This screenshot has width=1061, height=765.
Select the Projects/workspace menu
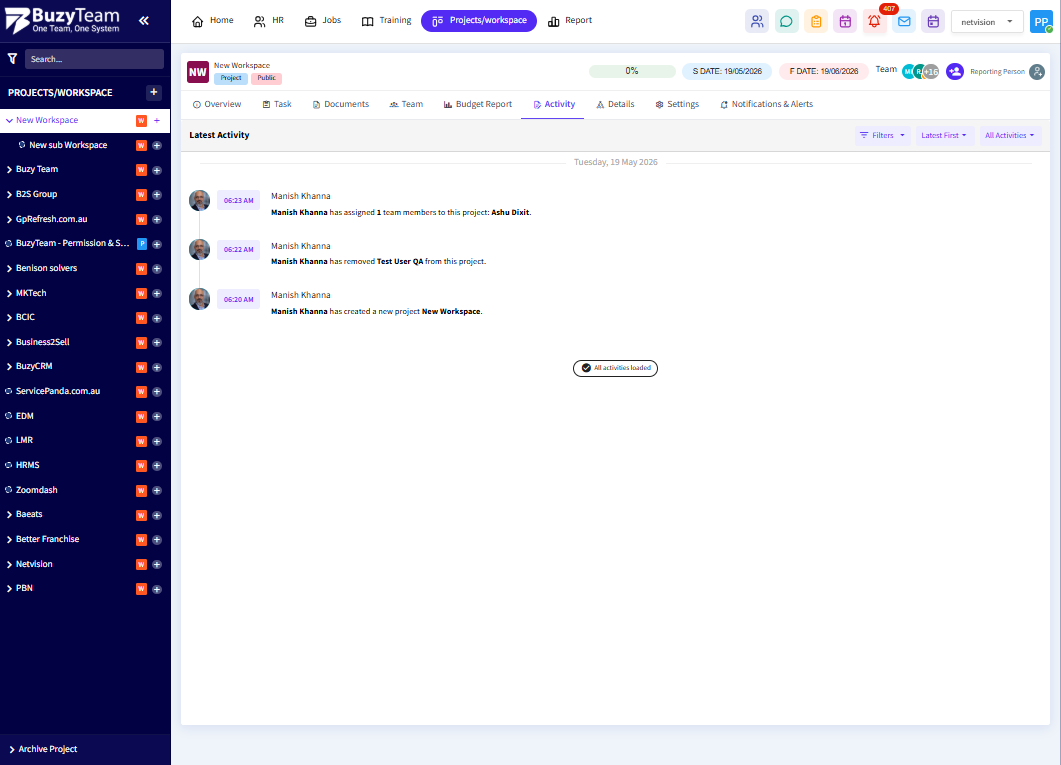click(479, 21)
